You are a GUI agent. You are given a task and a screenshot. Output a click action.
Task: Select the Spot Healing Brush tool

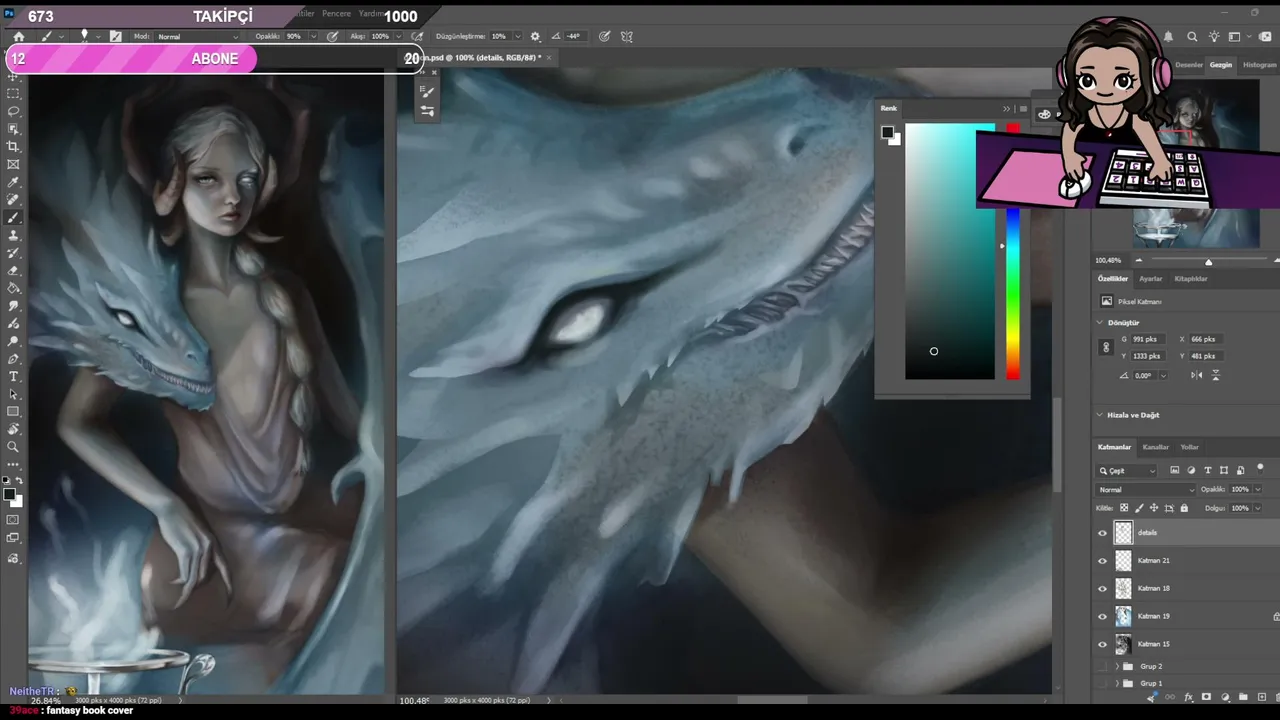13,200
